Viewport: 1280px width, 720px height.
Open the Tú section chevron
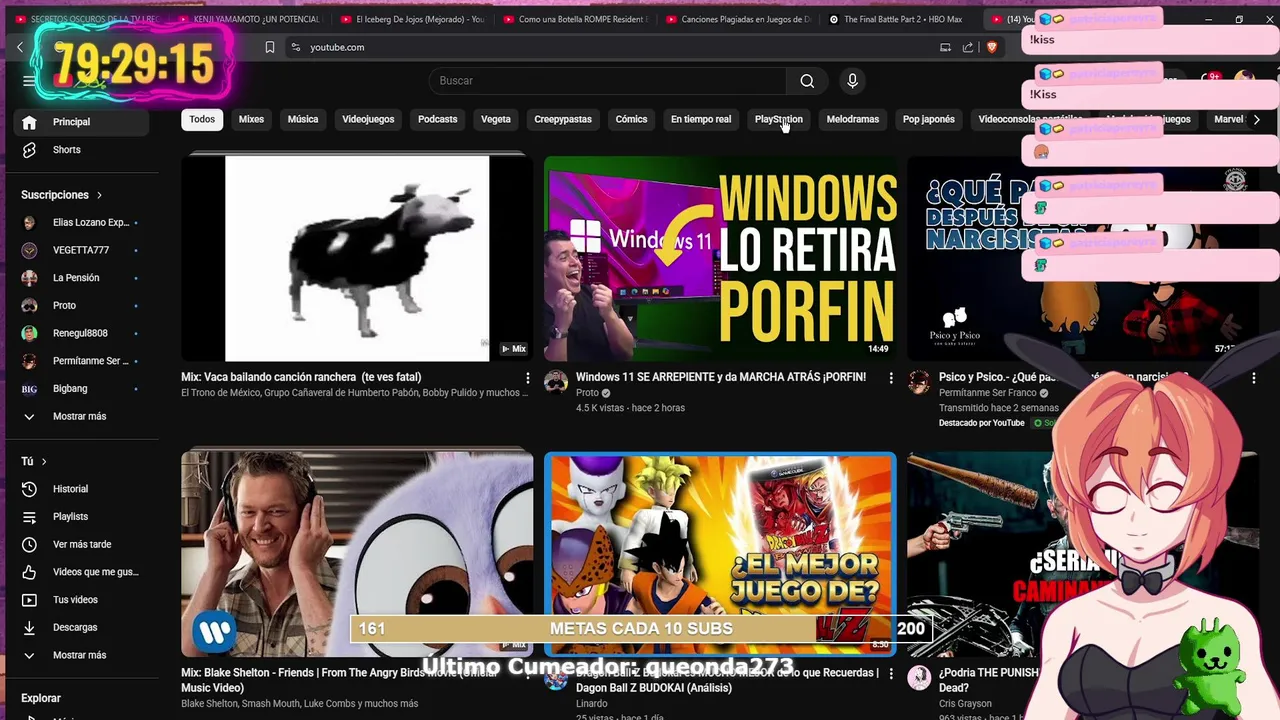coord(44,461)
